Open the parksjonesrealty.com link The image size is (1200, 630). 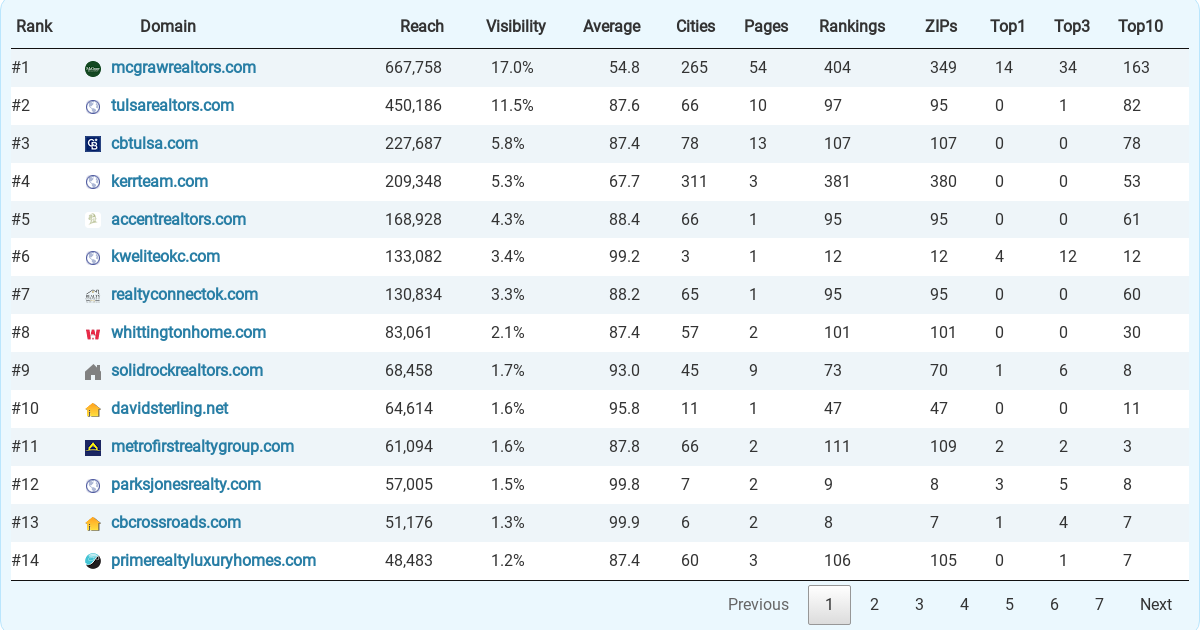(186, 484)
